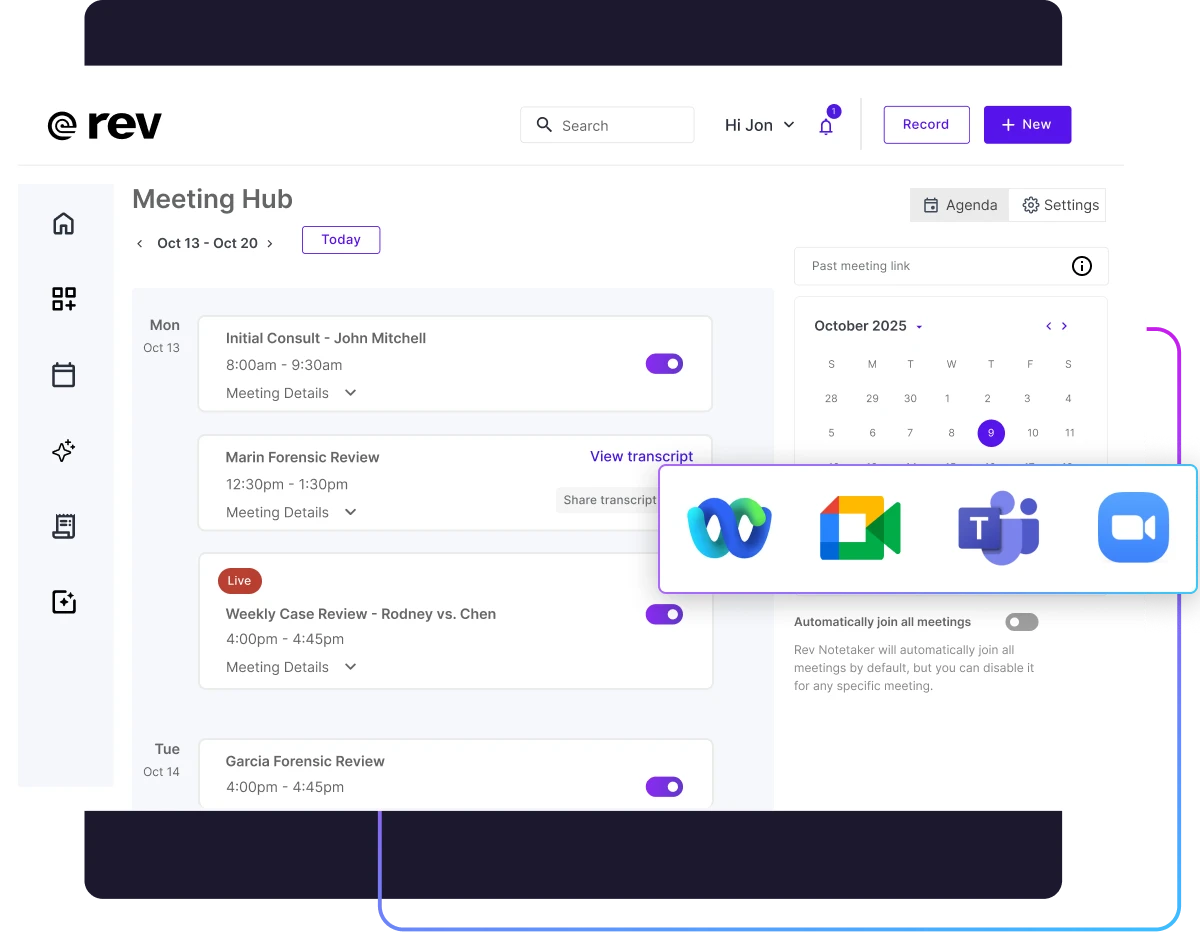Viewport: 1200px width, 932px height.
Task: Toggle recording for Weekly Case Review meeting
Action: click(x=664, y=614)
